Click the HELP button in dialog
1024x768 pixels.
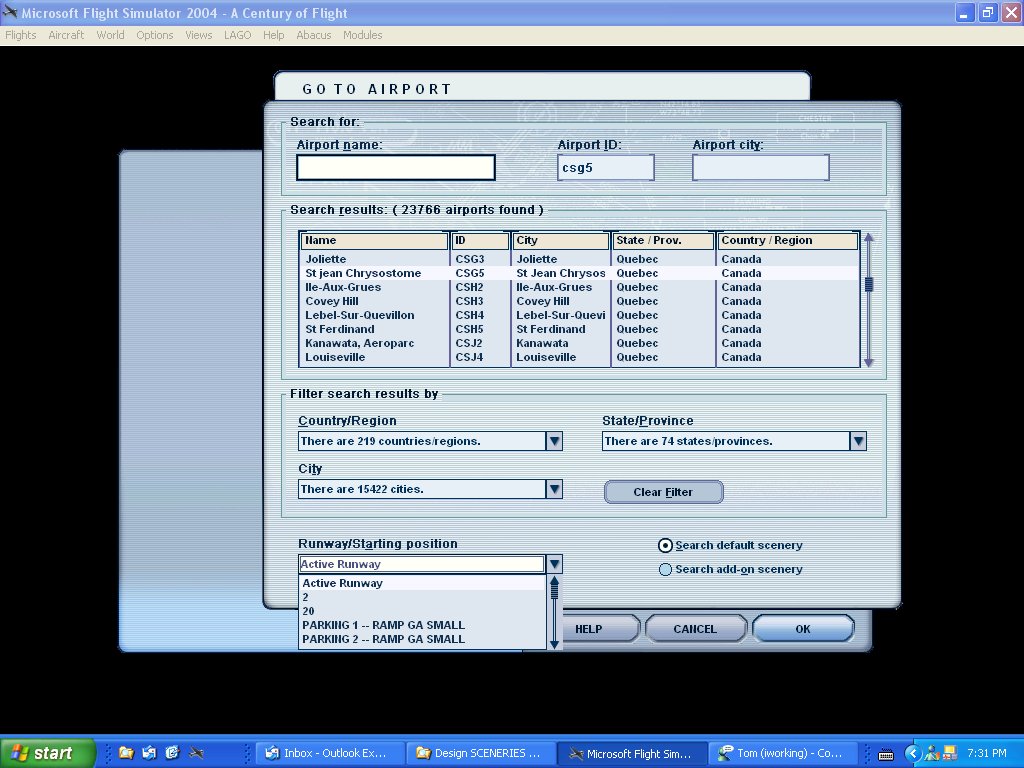pyautogui.click(x=588, y=629)
